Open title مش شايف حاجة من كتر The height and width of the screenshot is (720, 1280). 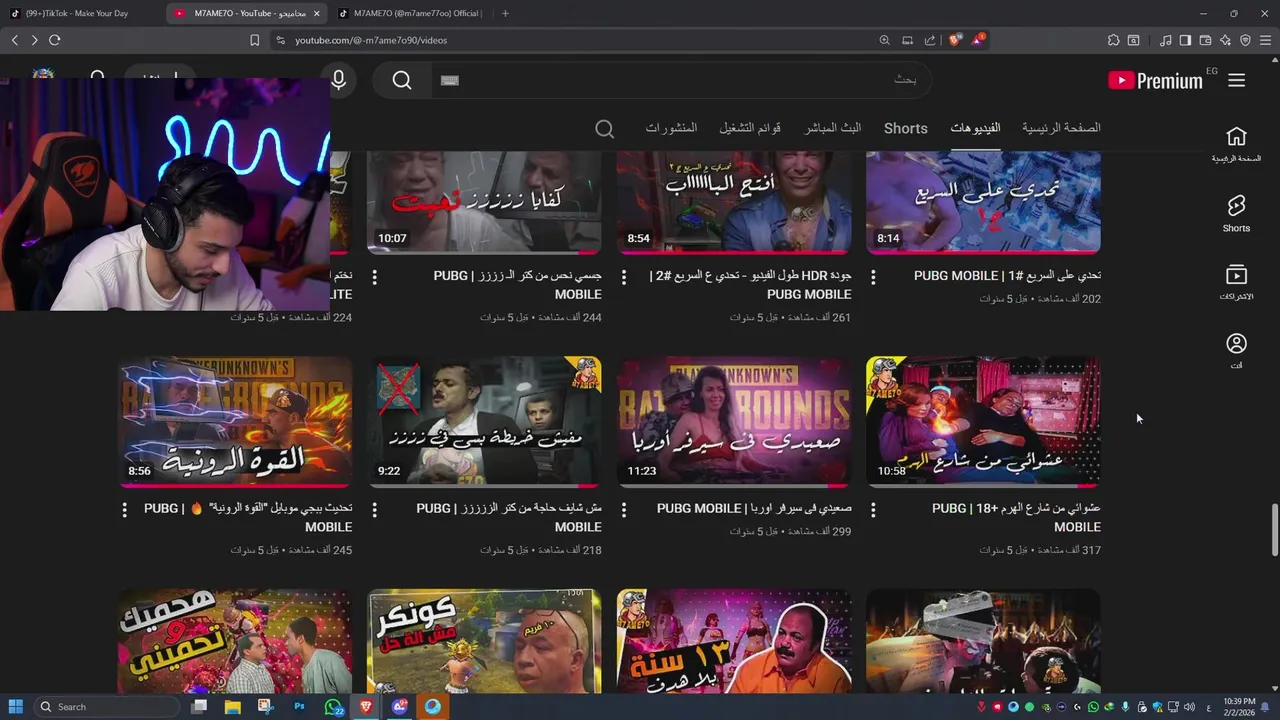tap(509, 518)
